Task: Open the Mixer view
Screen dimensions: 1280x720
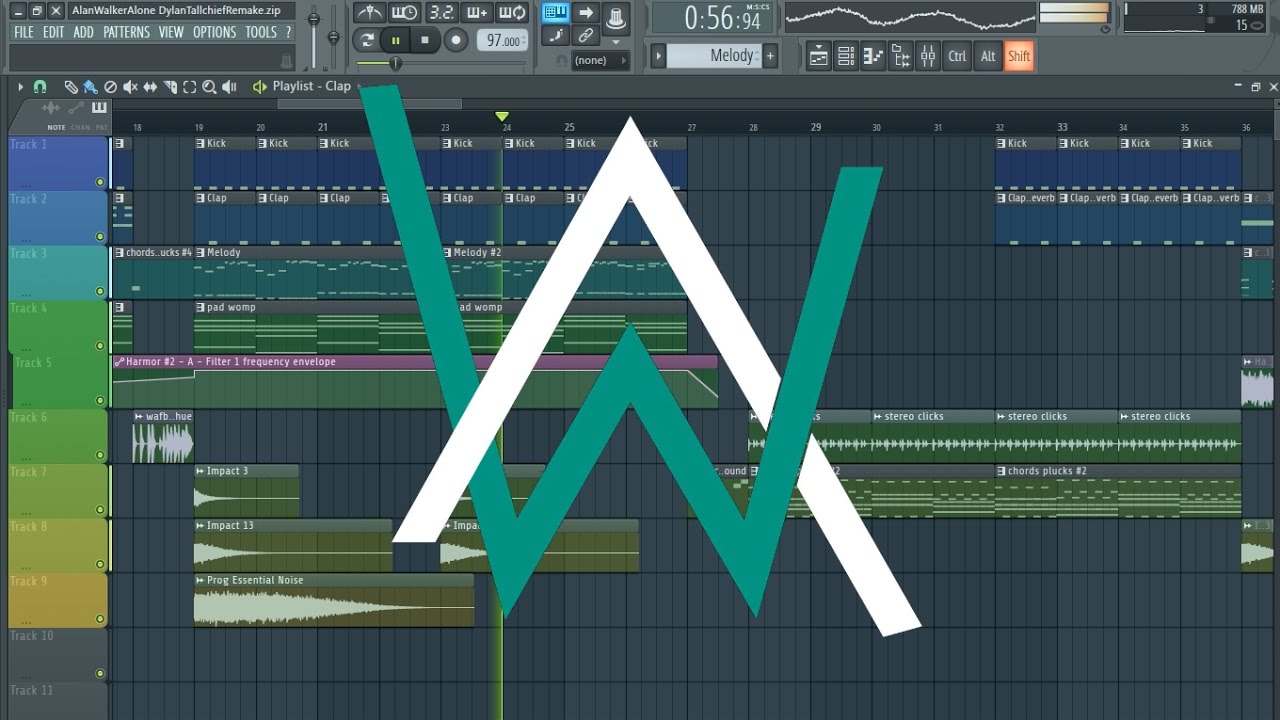Action: 927,56
